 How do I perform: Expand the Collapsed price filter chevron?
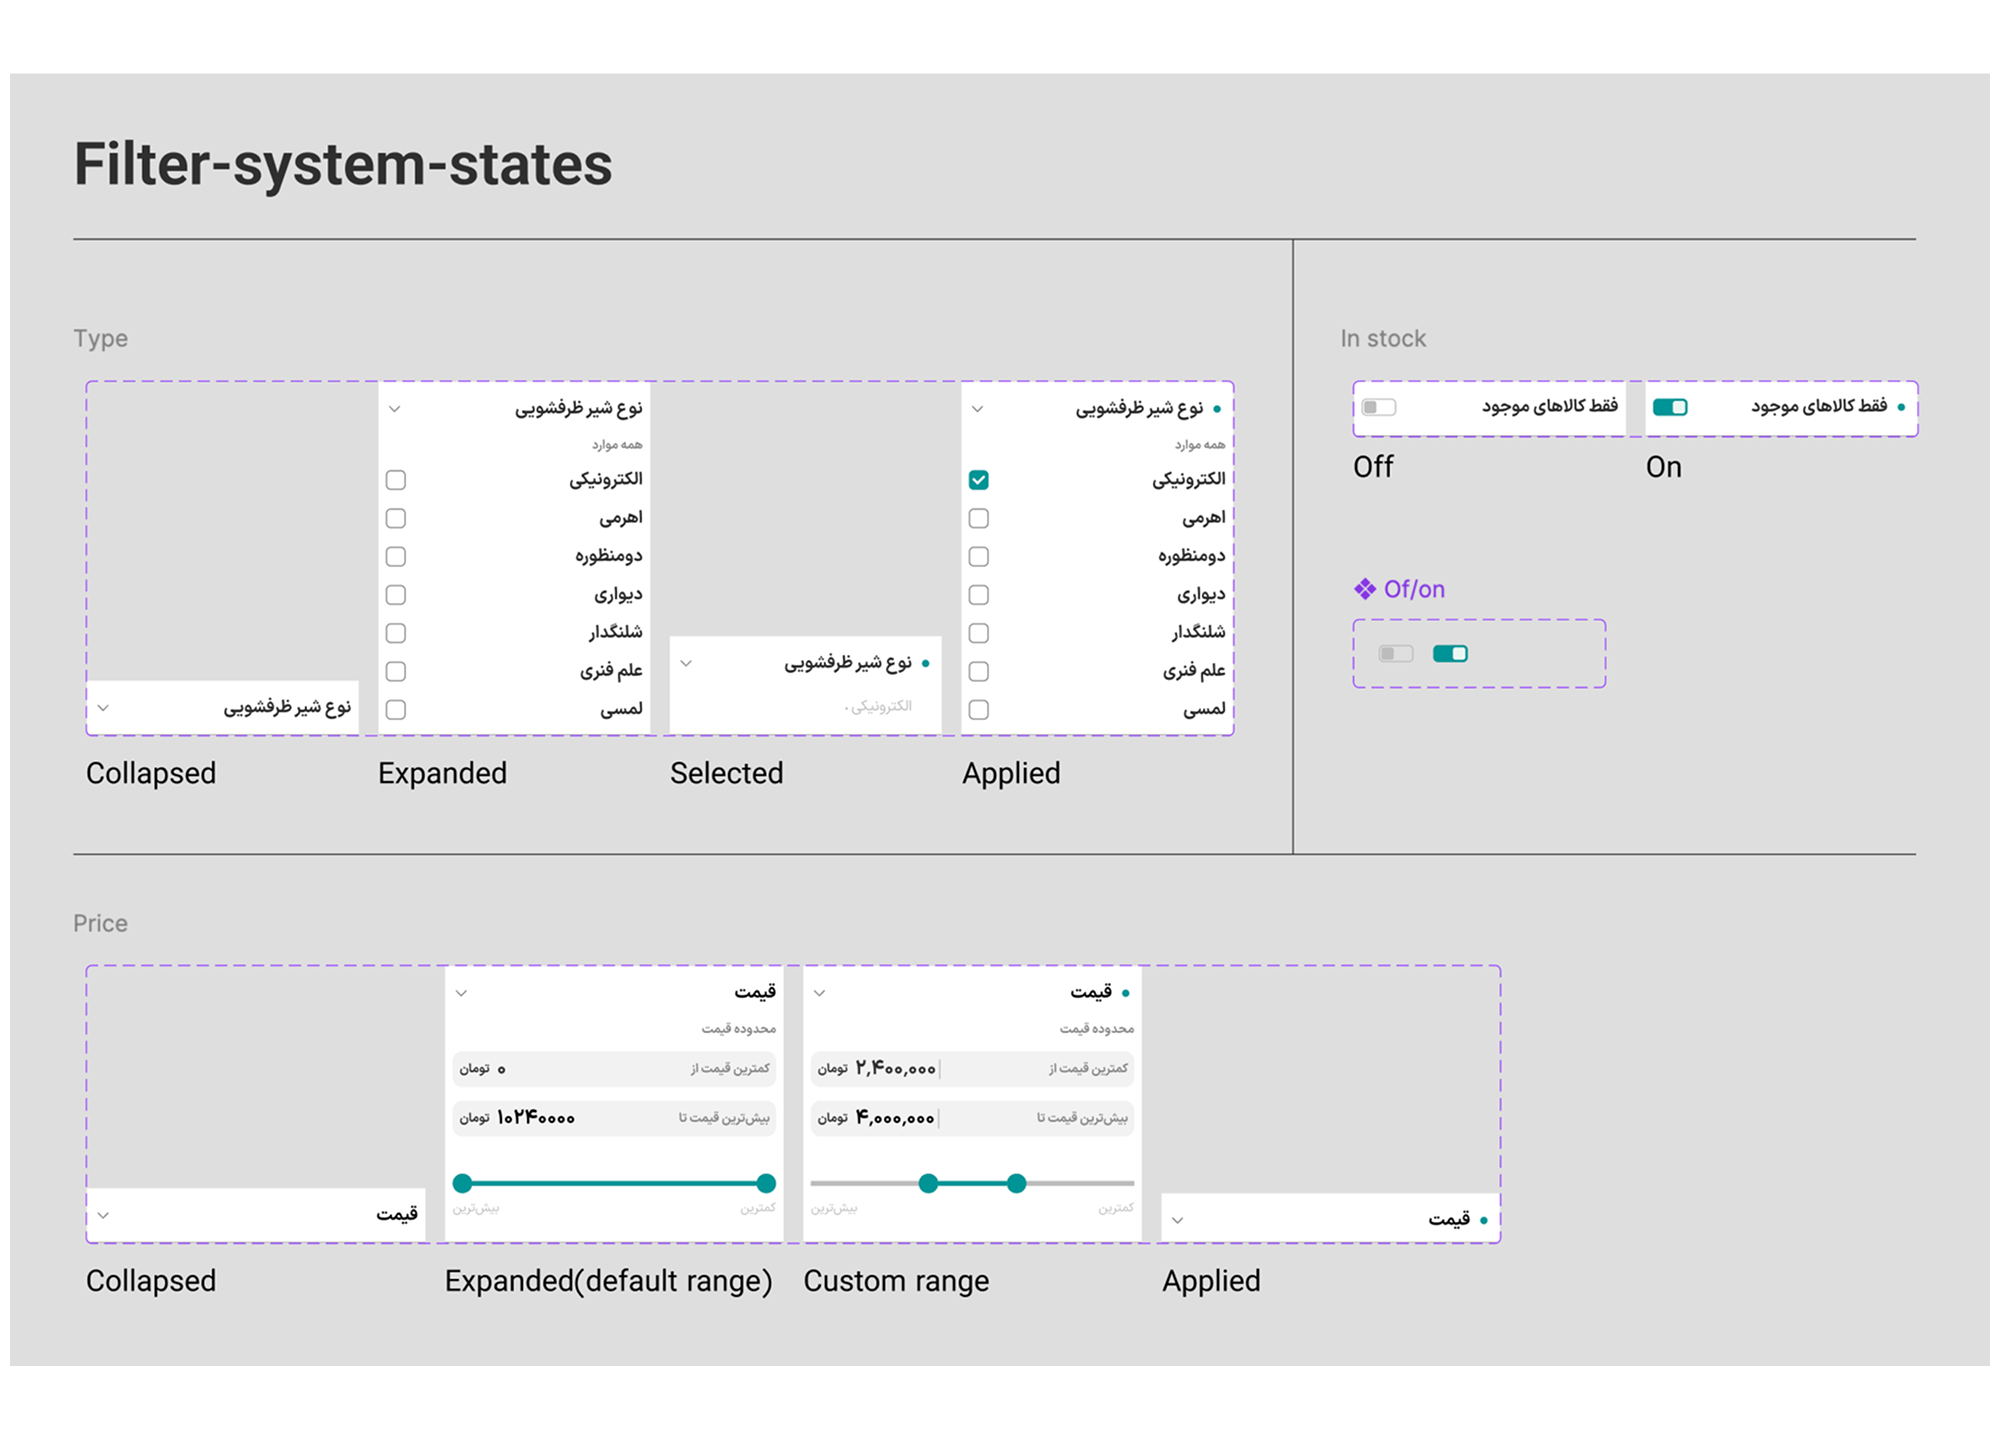(103, 1215)
